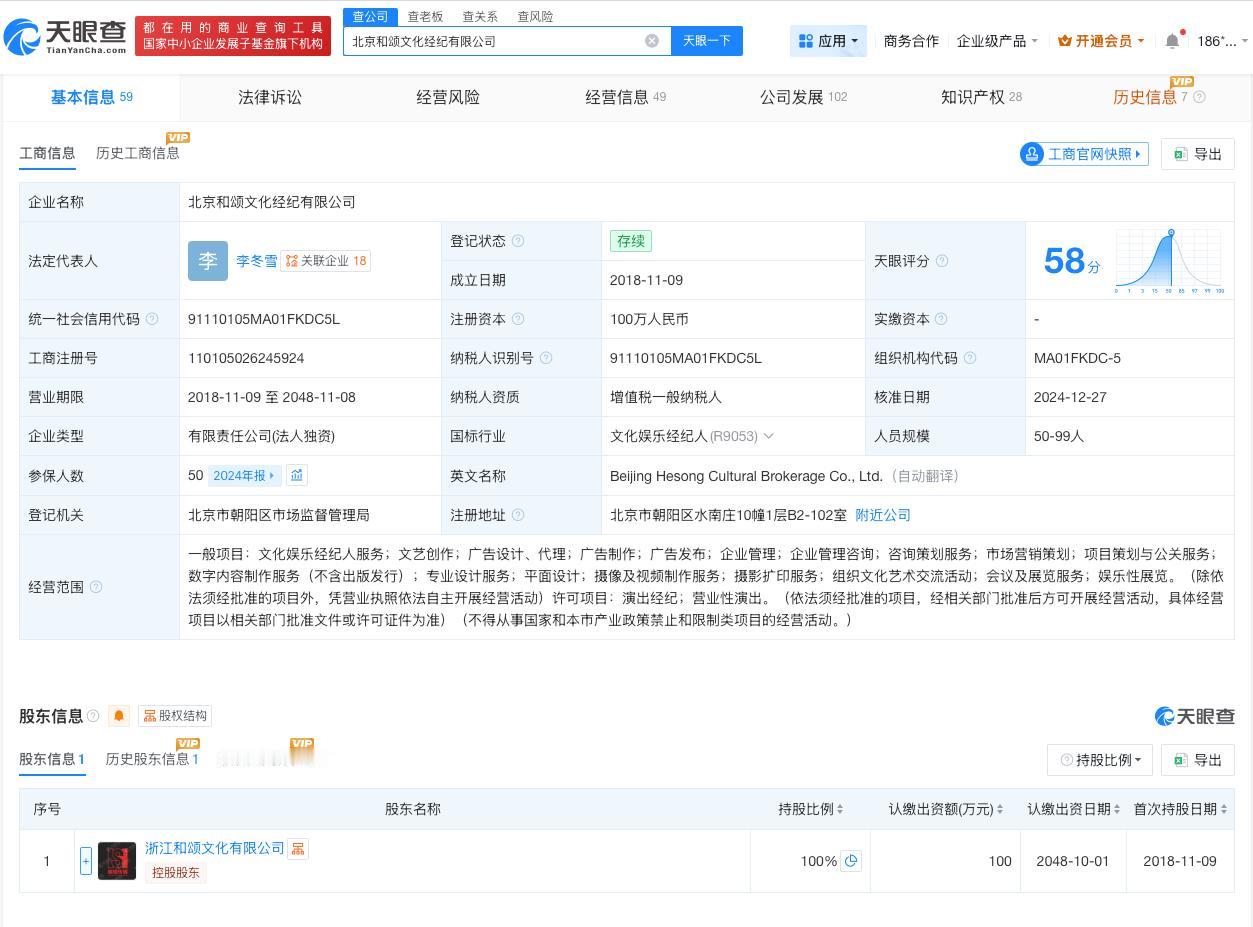1253x927 pixels.
Task: Open the 工商官网快照 snapshot tool
Action: (1083, 154)
